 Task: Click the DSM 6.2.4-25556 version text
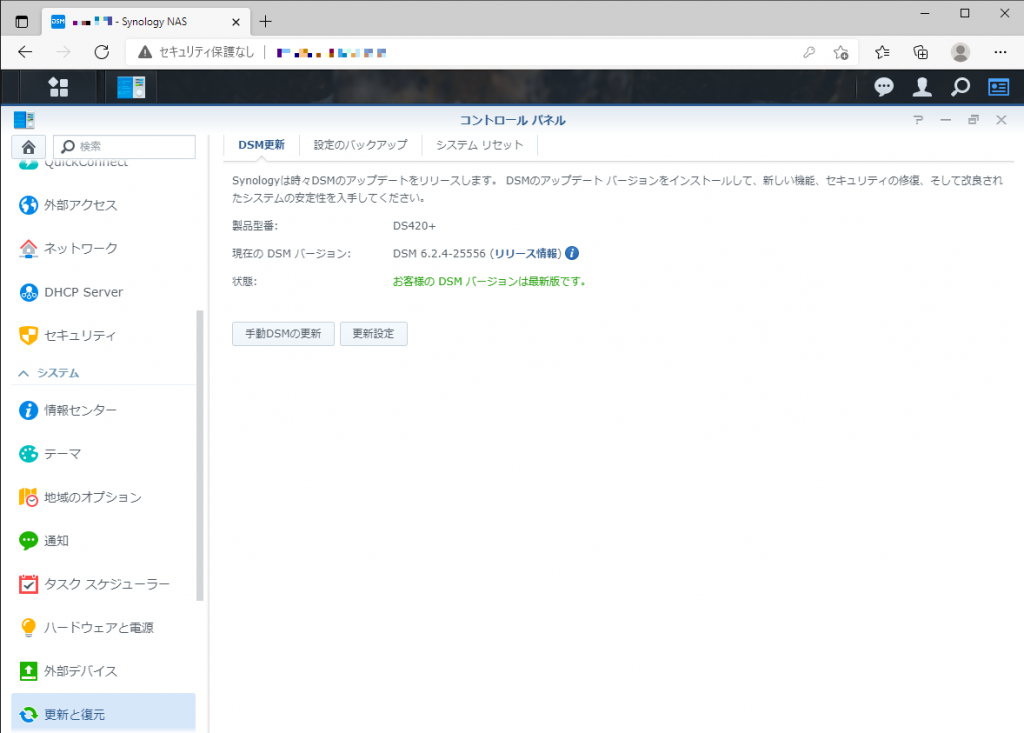[x=439, y=253]
